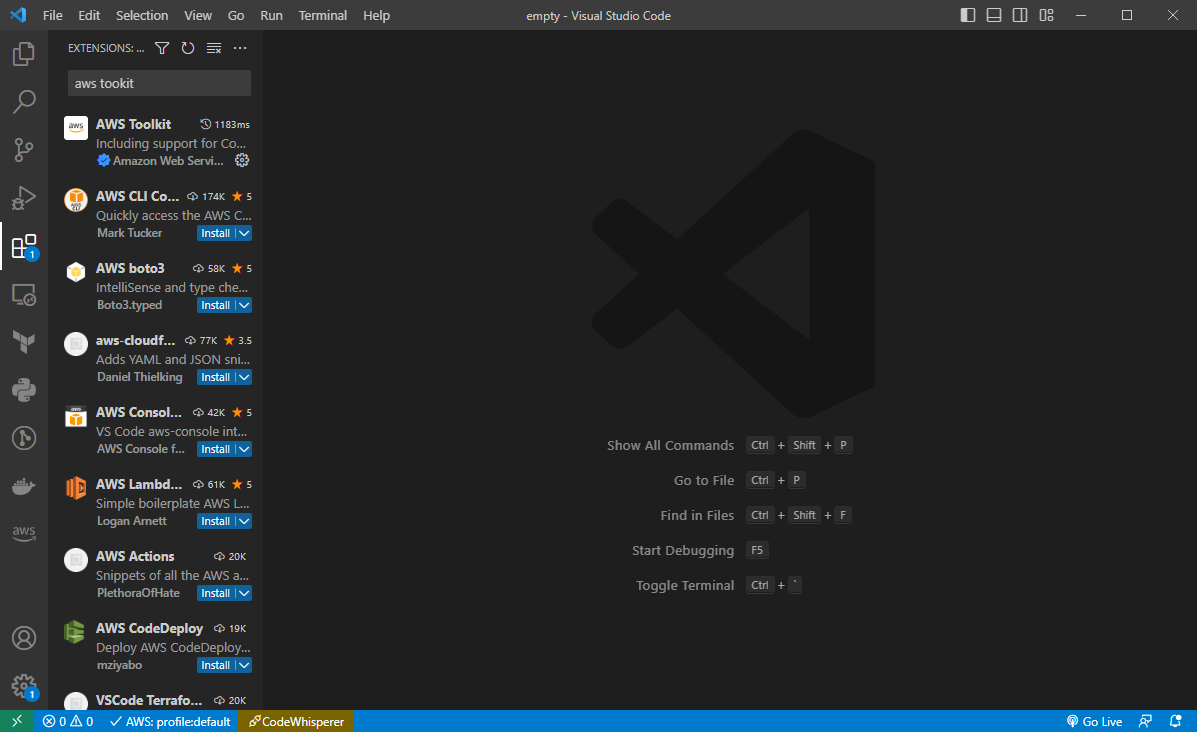The height and width of the screenshot is (732, 1197).
Task: Install Logan Arnett's AWS Lambda extension
Action: tap(215, 521)
